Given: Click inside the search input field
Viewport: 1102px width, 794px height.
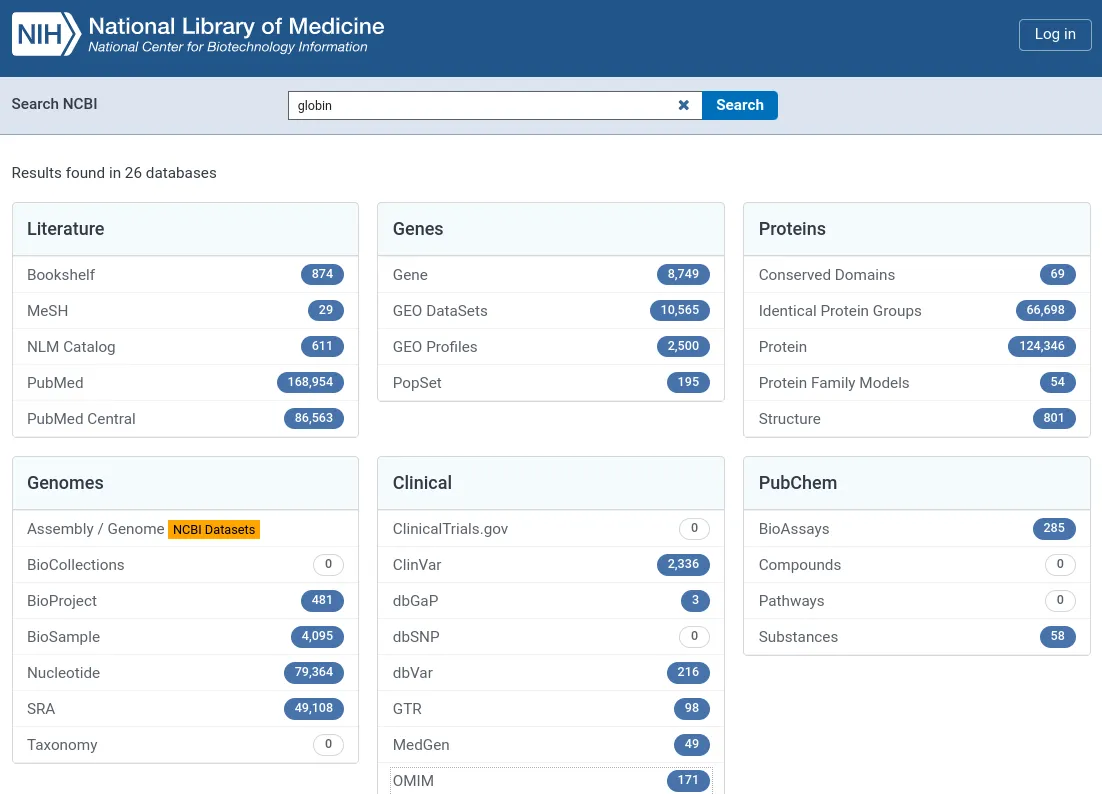Looking at the screenshot, I should click(x=480, y=105).
